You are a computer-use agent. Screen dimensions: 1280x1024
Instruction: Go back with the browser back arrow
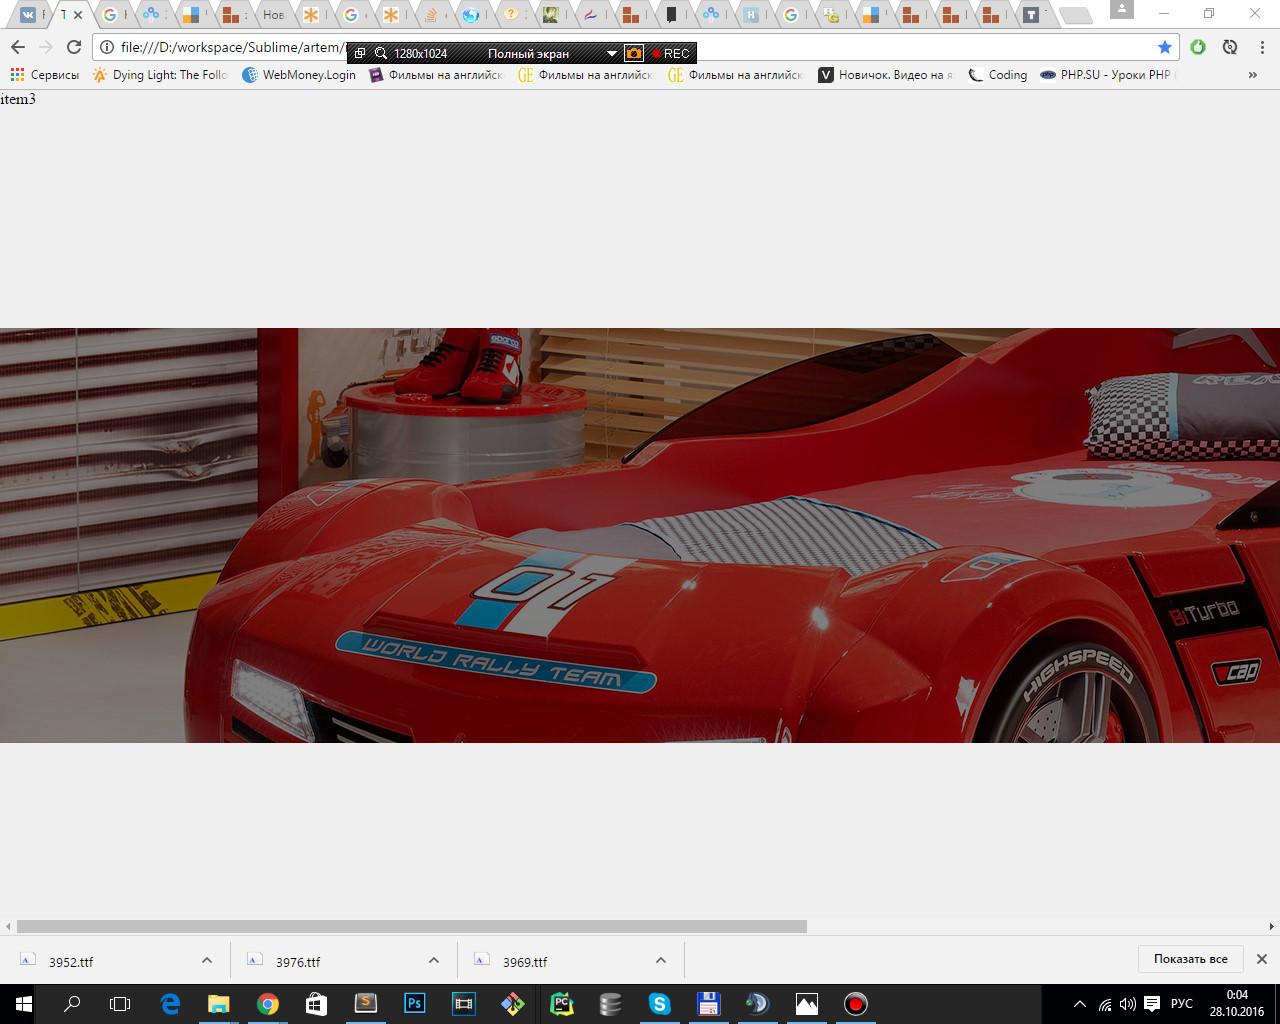click(x=17, y=47)
